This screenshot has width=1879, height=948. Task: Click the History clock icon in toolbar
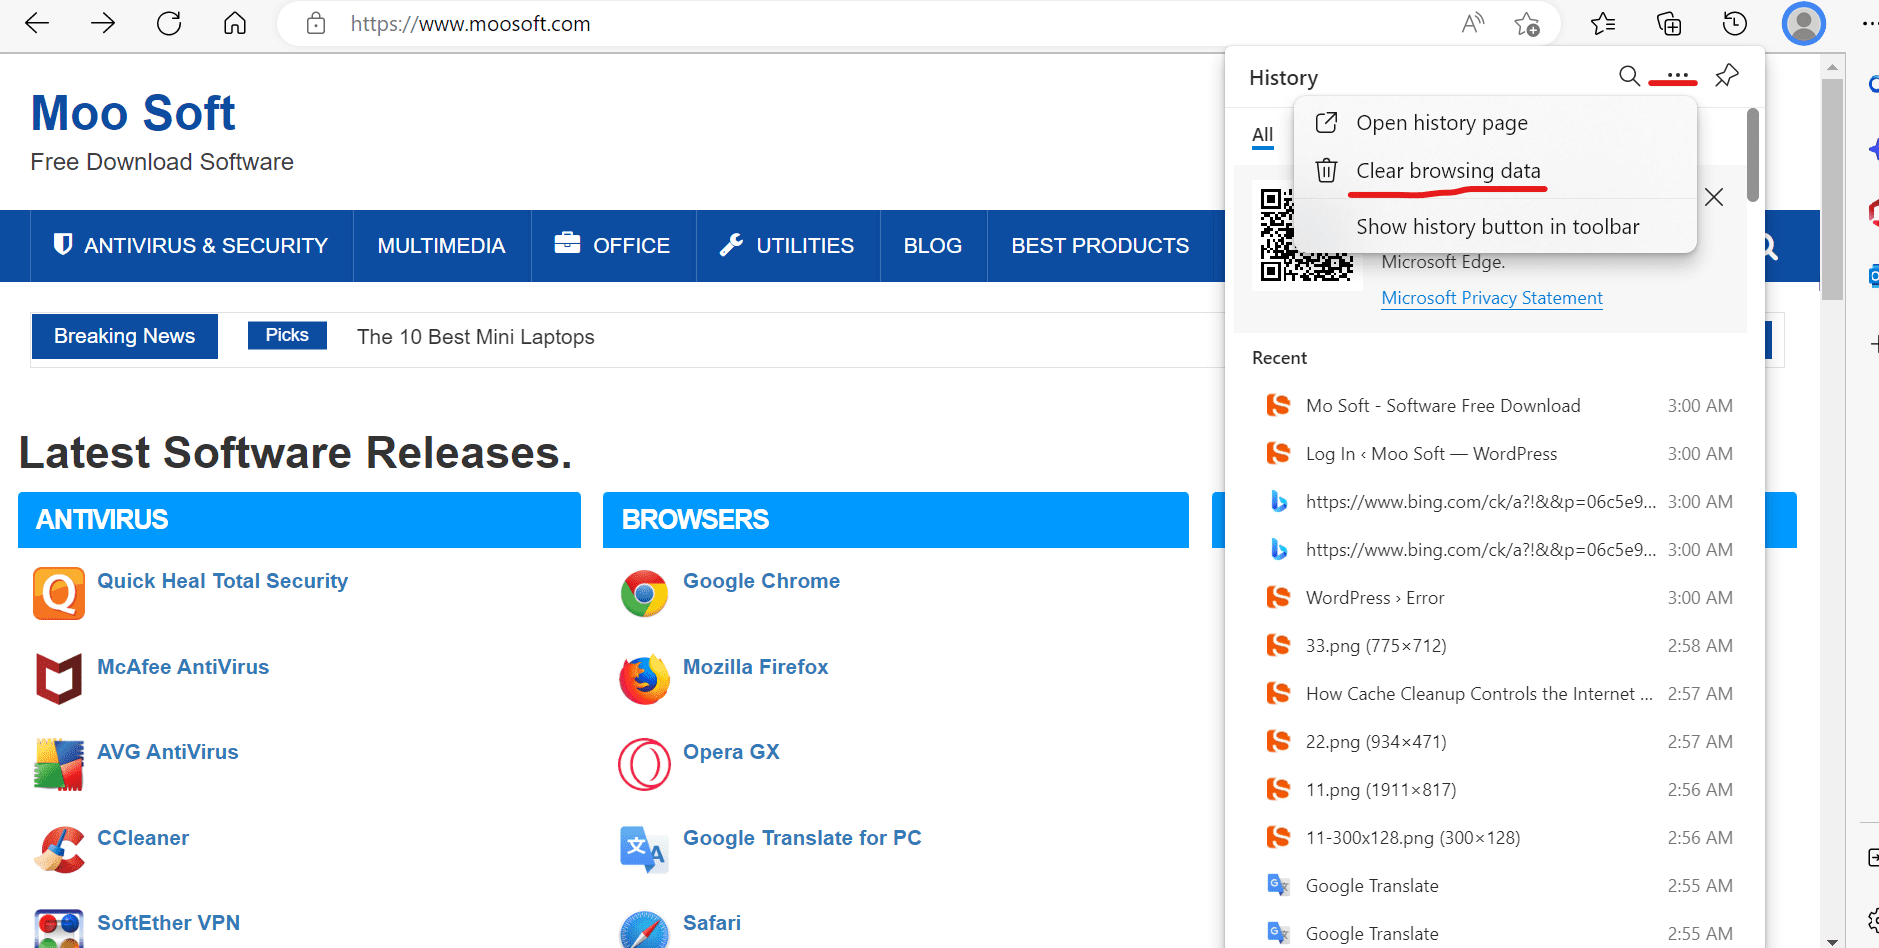[1735, 23]
